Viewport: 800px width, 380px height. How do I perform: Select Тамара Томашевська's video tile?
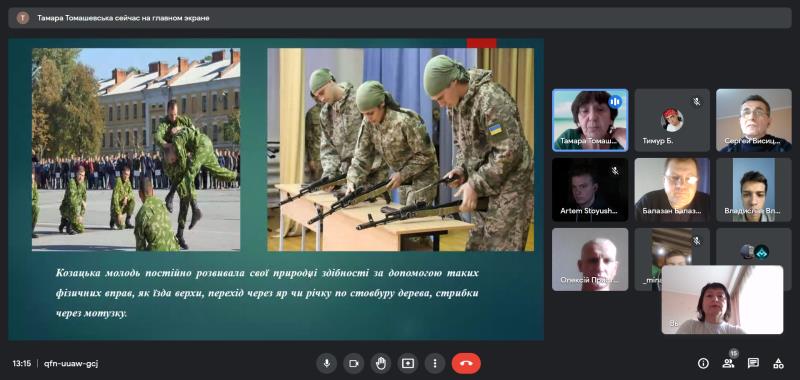click(x=590, y=120)
